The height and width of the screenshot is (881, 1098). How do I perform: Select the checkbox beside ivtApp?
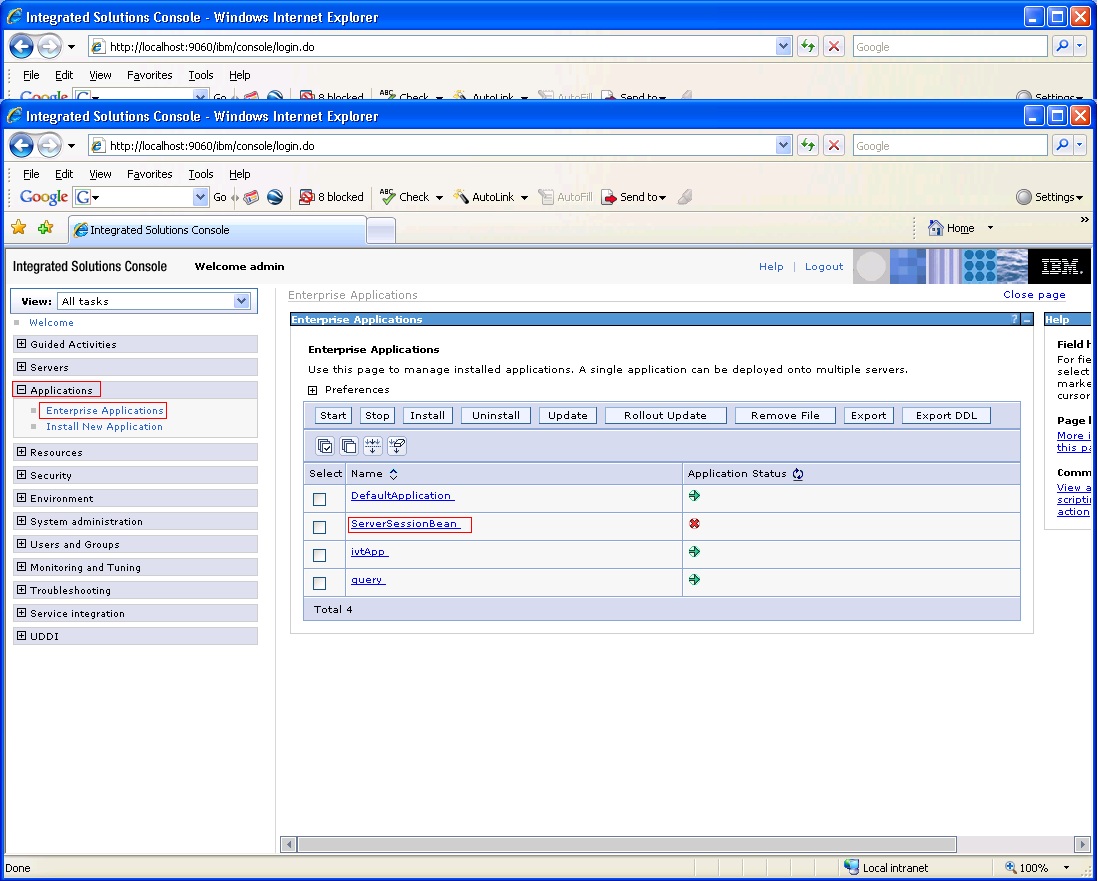pos(320,555)
